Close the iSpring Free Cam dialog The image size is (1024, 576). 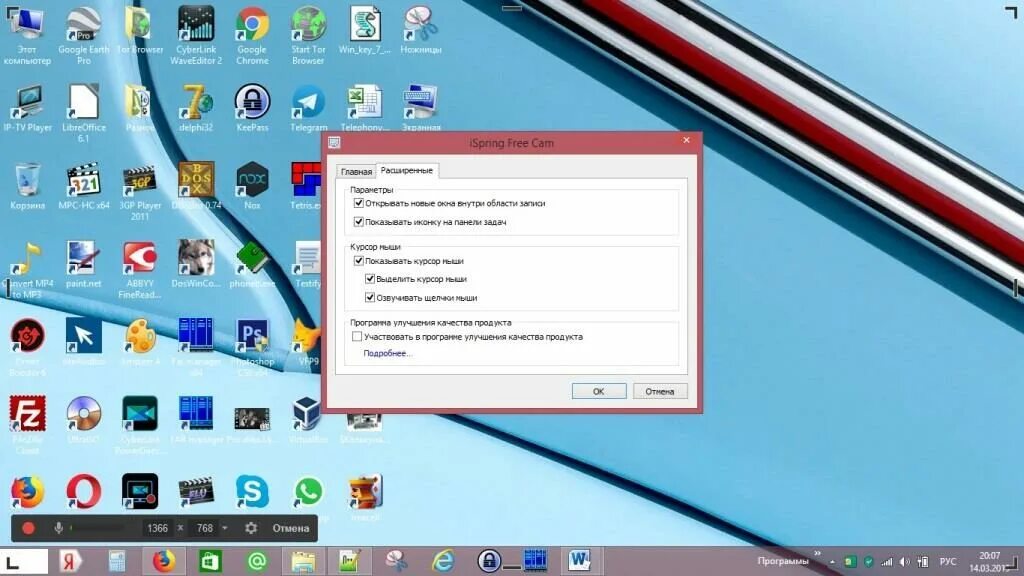686,140
